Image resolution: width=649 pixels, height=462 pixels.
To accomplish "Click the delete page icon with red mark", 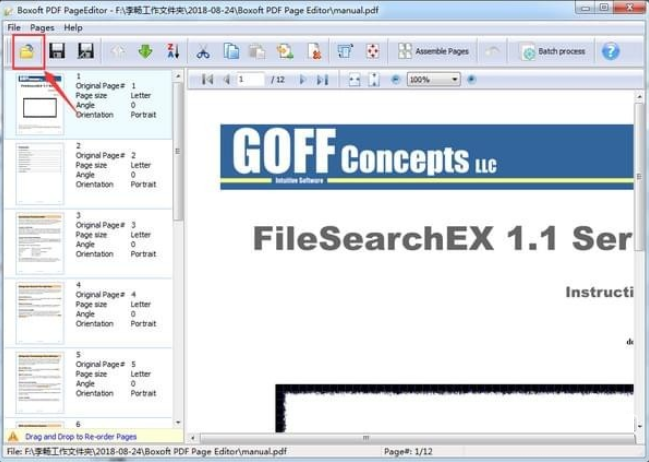I will (x=315, y=51).
